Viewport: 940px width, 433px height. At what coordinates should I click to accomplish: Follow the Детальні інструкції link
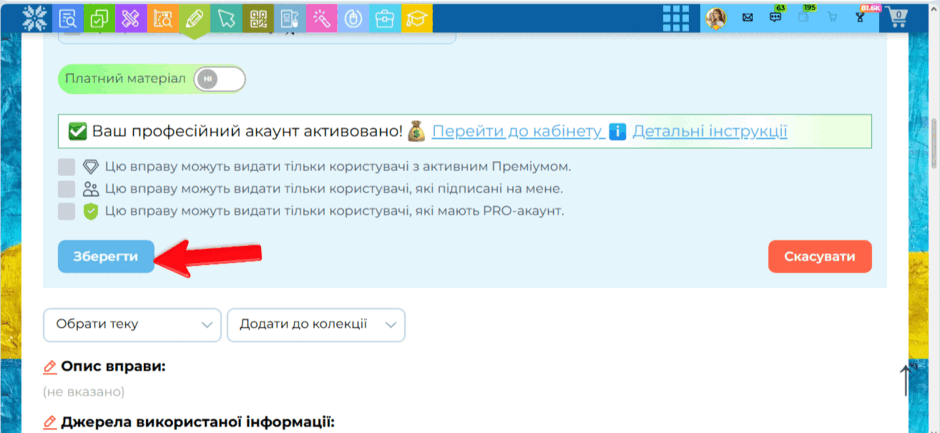pos(710,131)
